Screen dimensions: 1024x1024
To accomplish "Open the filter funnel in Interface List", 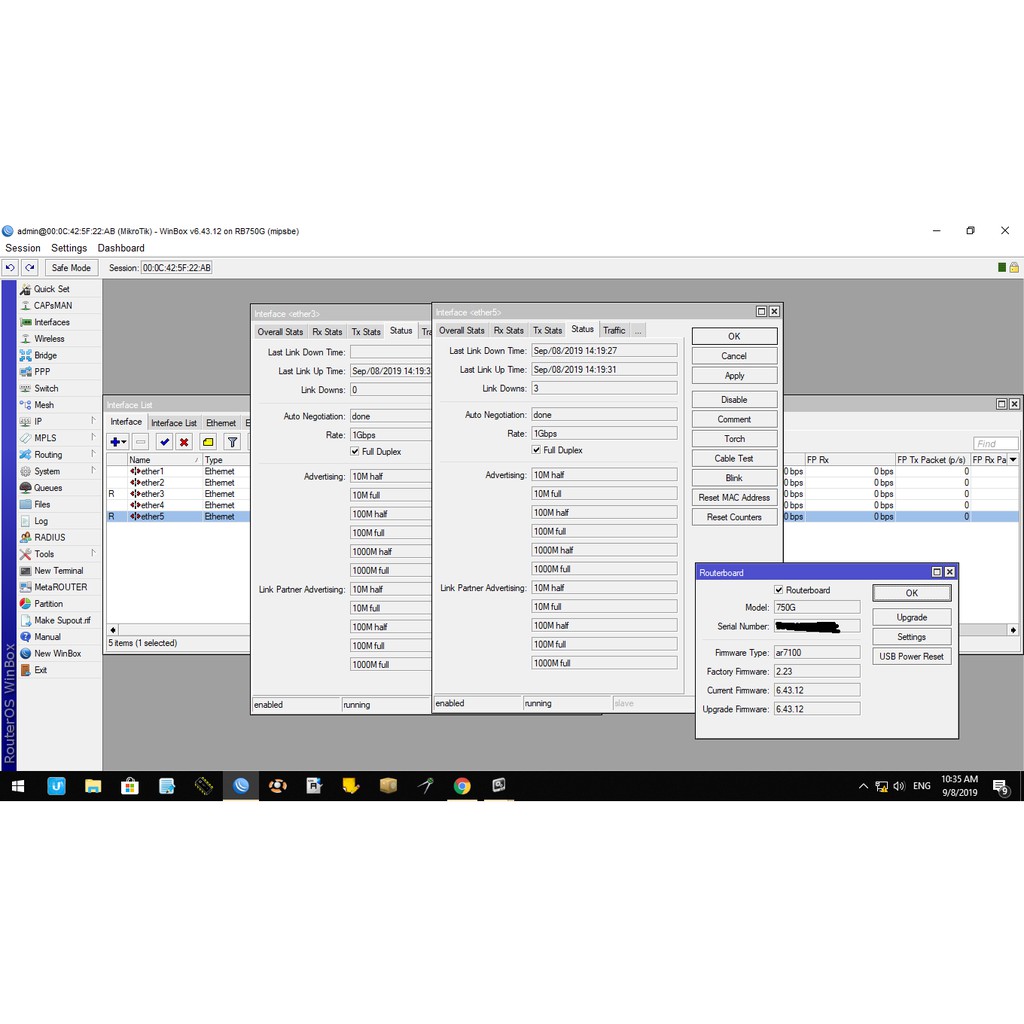I will [232, 442].
